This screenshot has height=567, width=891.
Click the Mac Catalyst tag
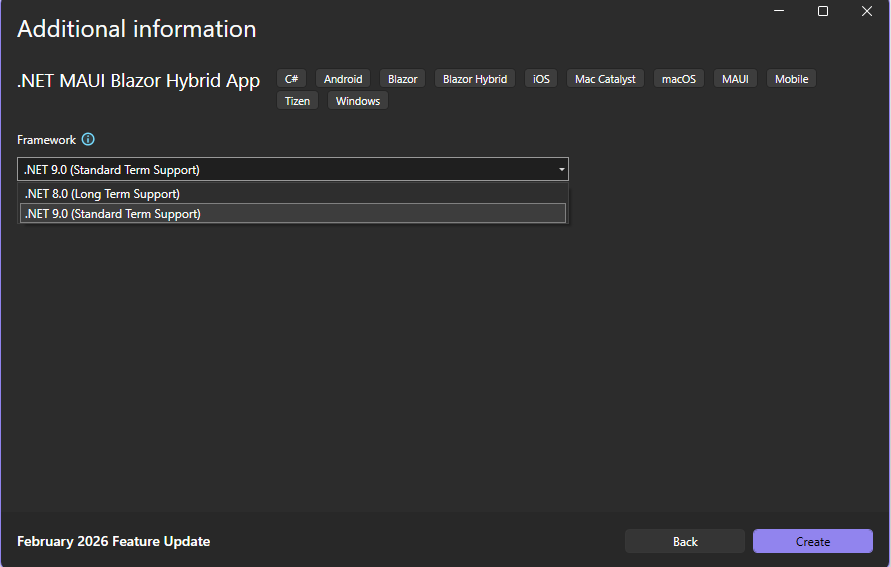coord(605,79)
